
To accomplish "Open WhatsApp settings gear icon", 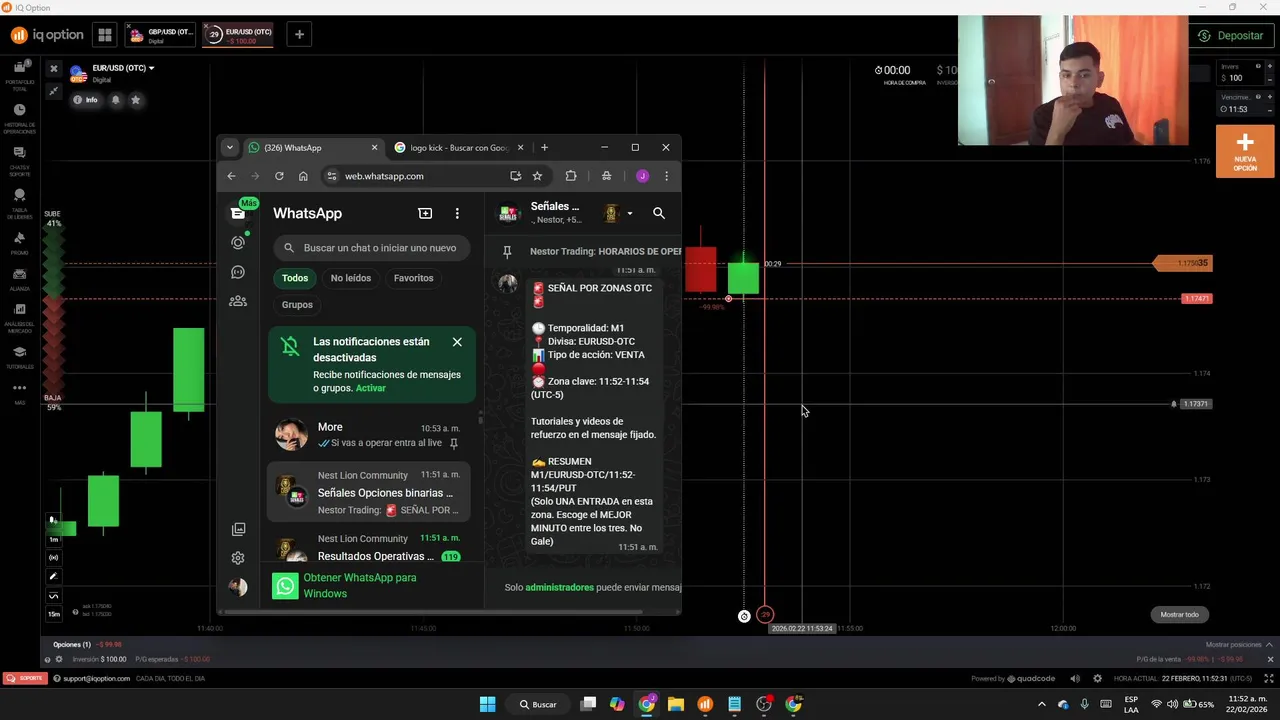I will coord(238,558).
